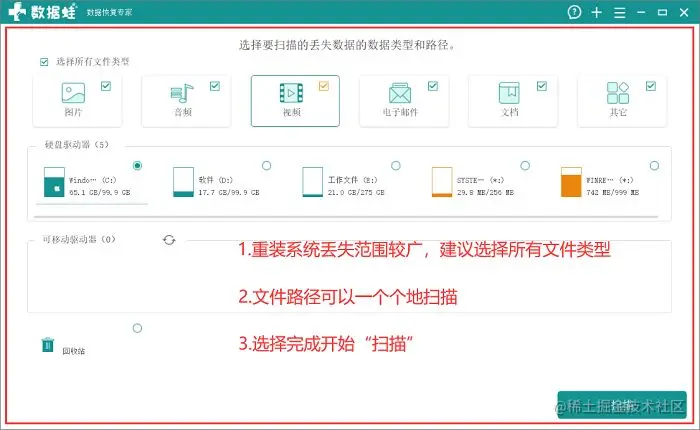The width and height of the screenshot is (700, 430).
Task: Click the 数据蛙 logo icon
Action: [x=17, y=12]
